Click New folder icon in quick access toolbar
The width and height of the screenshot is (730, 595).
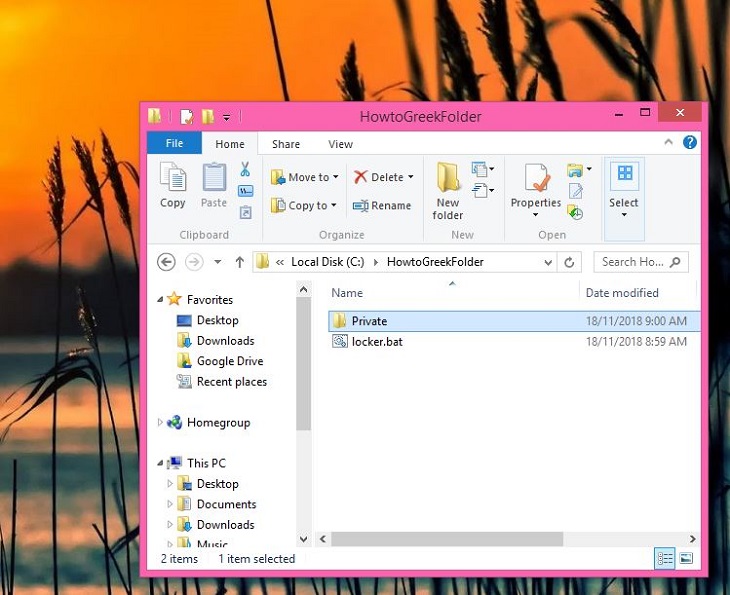208,116
